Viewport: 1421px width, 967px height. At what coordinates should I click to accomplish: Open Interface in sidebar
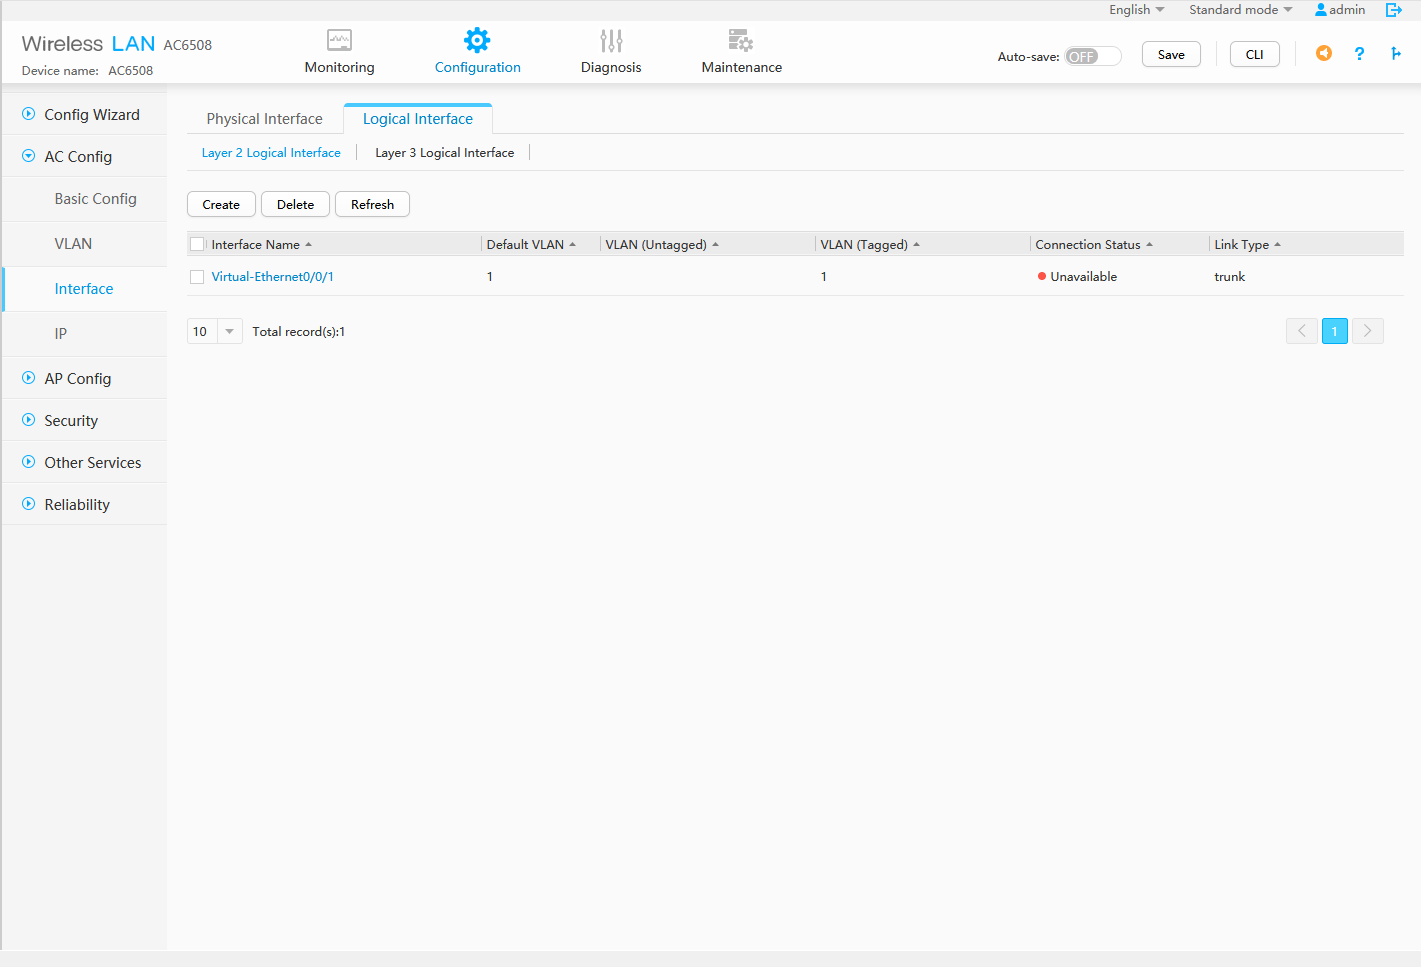click(84, 289)
